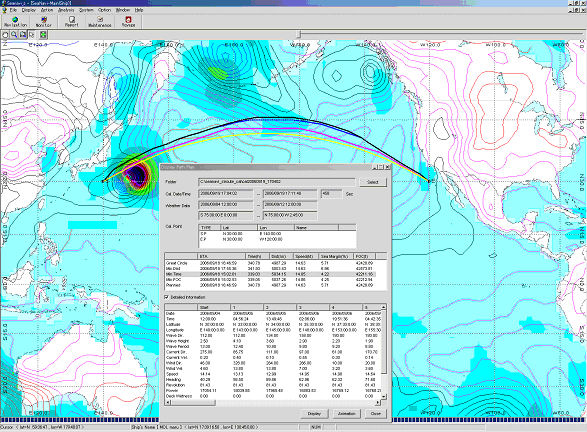The height and width of the screenshot is (432, 587).
Task: Click horizontal scrollbar of detailed table
Action: [272, 403]
